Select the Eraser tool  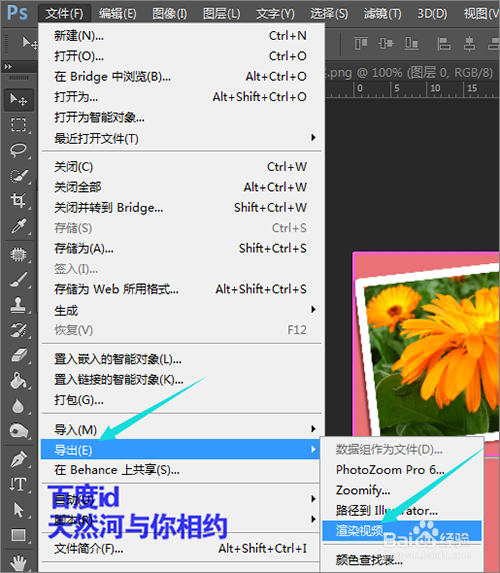coord(18,355)
